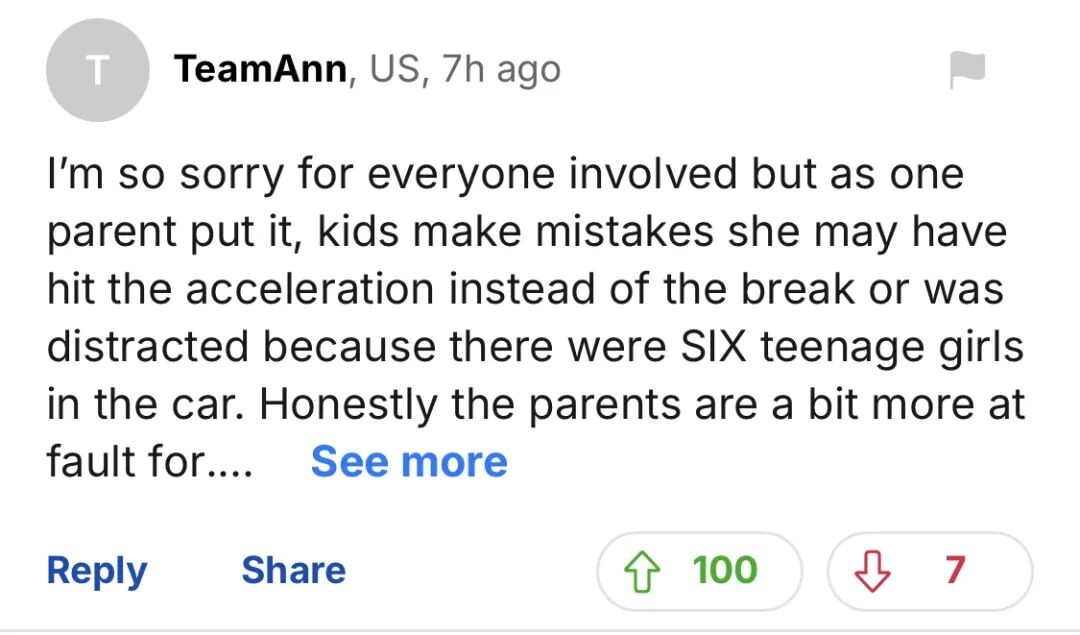The image size is (1080, 635).
Task: Click the downvote pill button's border
Action: click(x=1030, y=570)
